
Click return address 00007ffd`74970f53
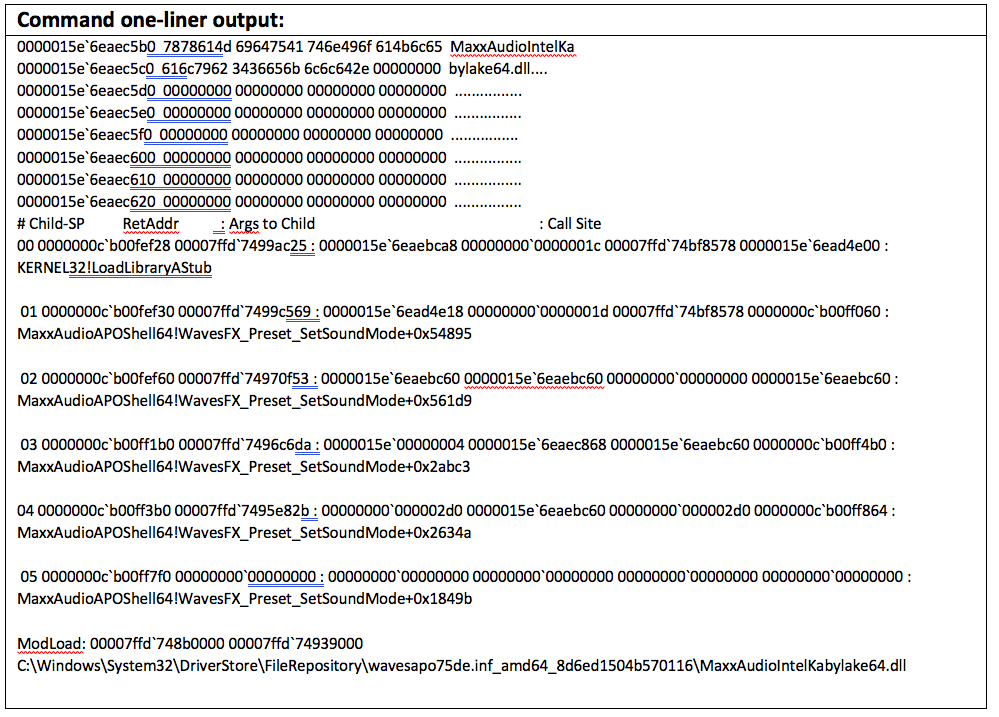(x=243, y=379)
